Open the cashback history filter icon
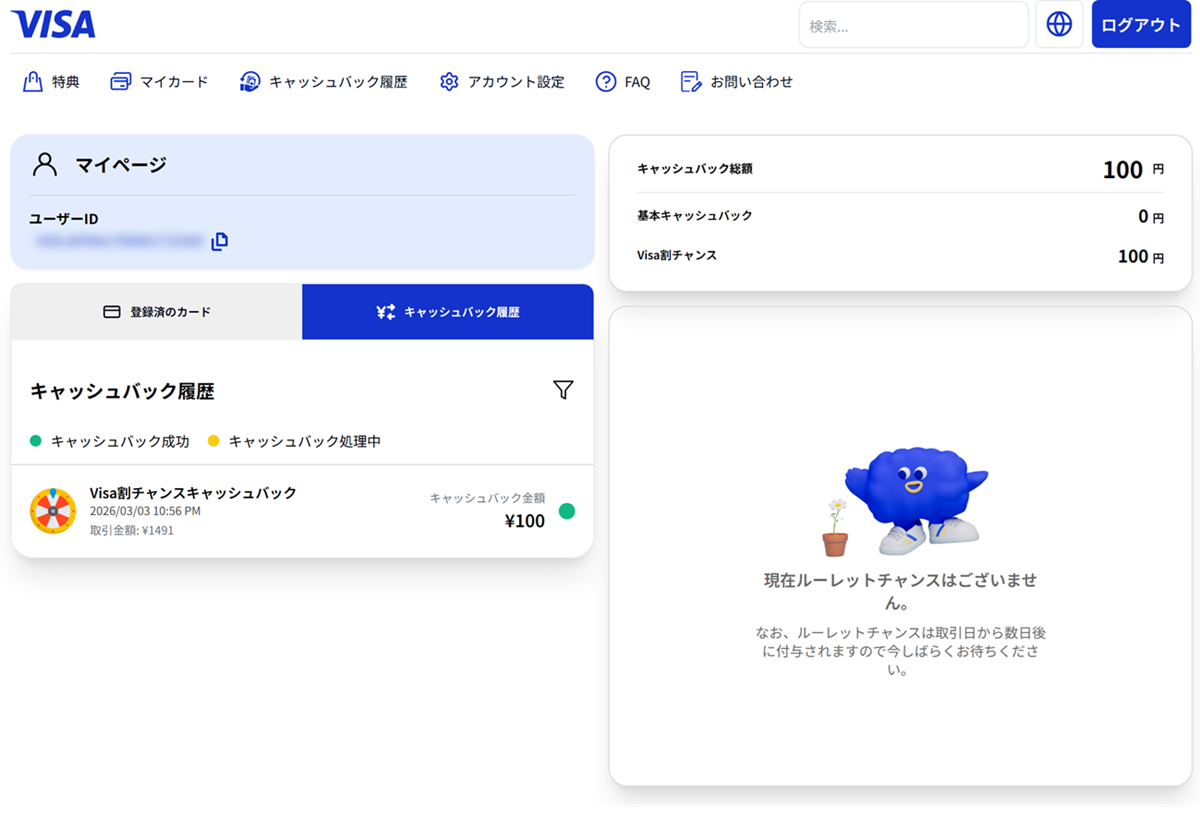1200x814 pixels. tap(563, 390)
